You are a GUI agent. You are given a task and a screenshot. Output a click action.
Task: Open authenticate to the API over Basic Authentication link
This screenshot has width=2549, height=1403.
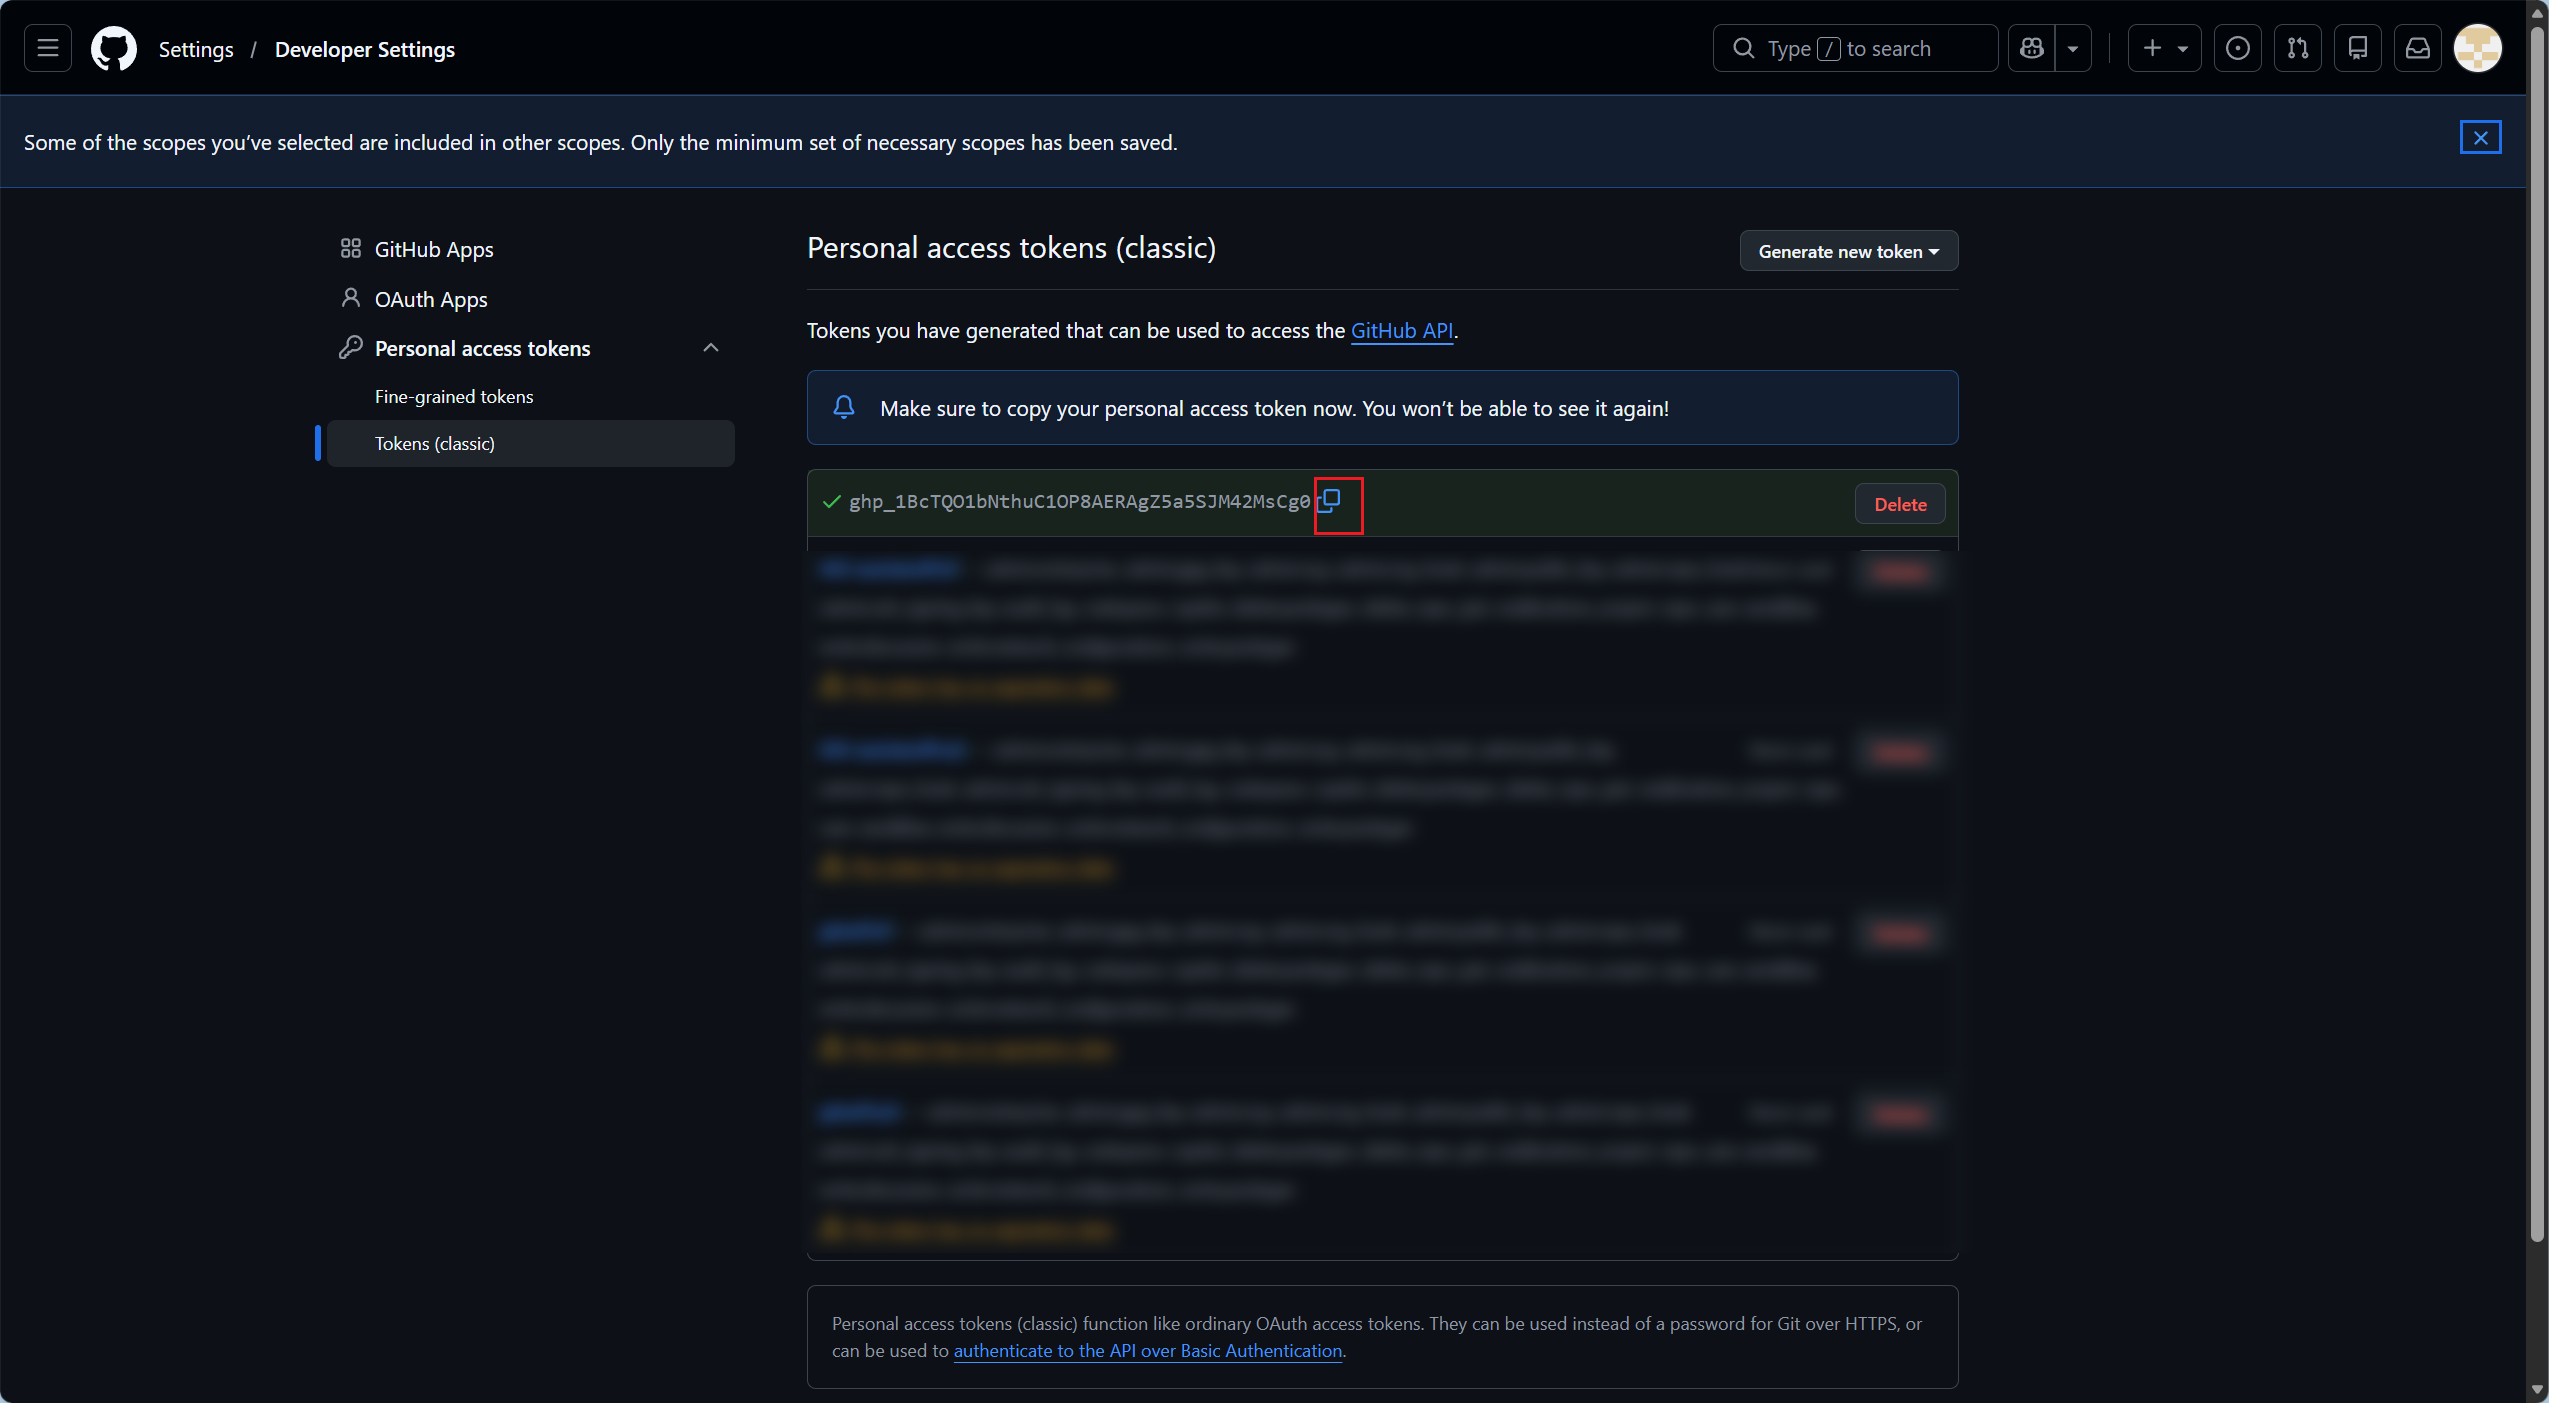click(x=1148, y=1351)
